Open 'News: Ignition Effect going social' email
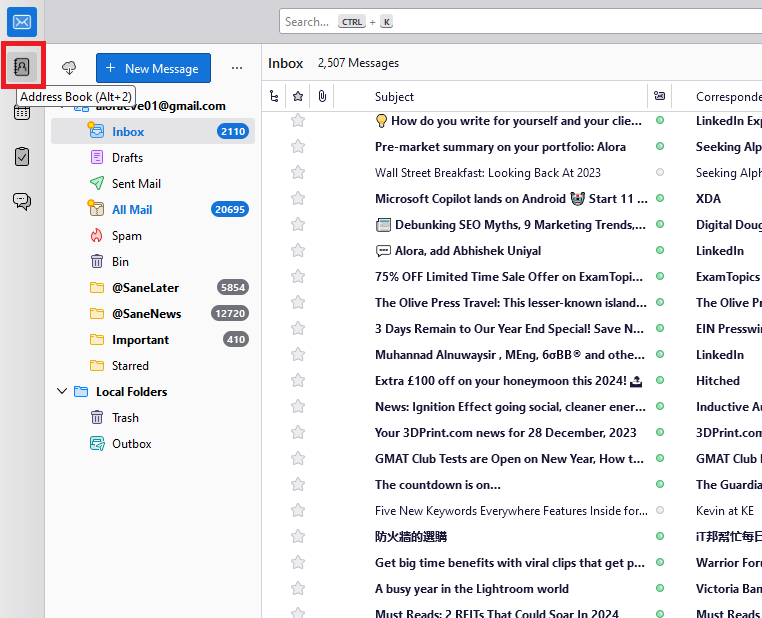This screenshot has height=618, width=762. click(510, 407)
